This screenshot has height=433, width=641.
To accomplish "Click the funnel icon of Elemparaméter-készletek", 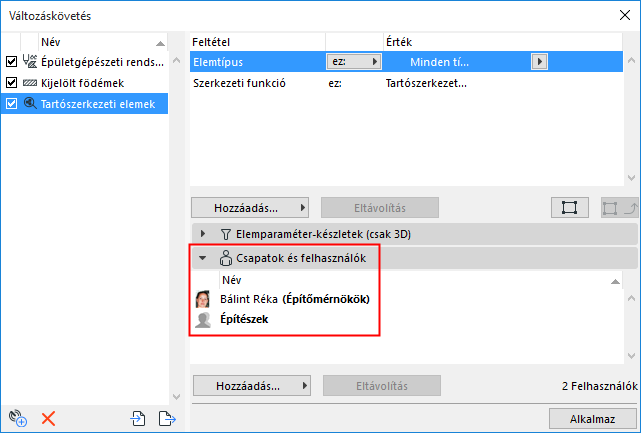I will (225, 234).
